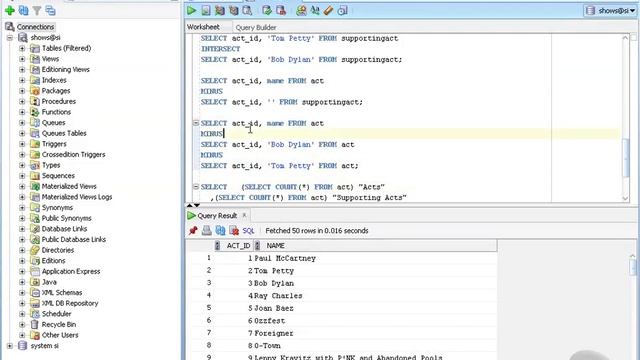Image resolution: width=640 pixels, height=360 pixels.
Task: Select Recycle Bin tree item
Action: [59, 324]
